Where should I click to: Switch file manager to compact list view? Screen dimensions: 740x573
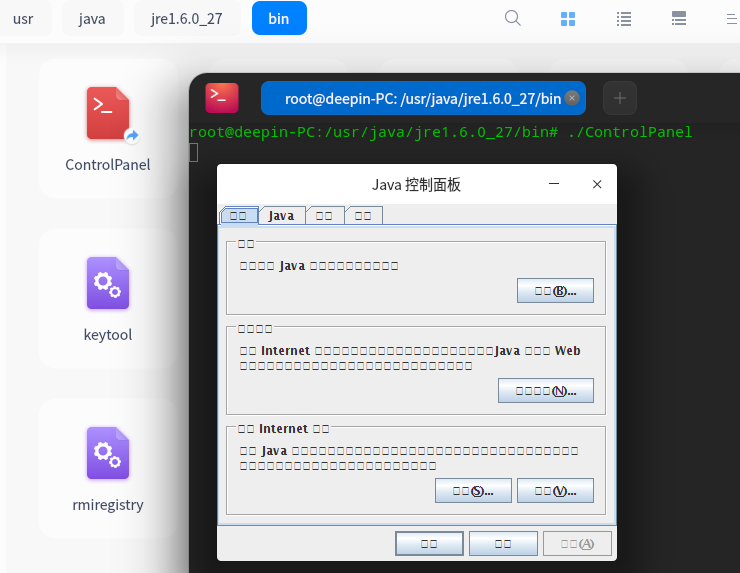click(679, 19)
